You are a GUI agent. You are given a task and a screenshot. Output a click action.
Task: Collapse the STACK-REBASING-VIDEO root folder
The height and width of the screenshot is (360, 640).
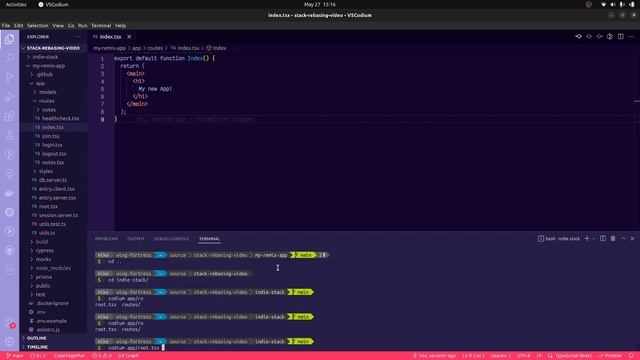coord(53,48)
